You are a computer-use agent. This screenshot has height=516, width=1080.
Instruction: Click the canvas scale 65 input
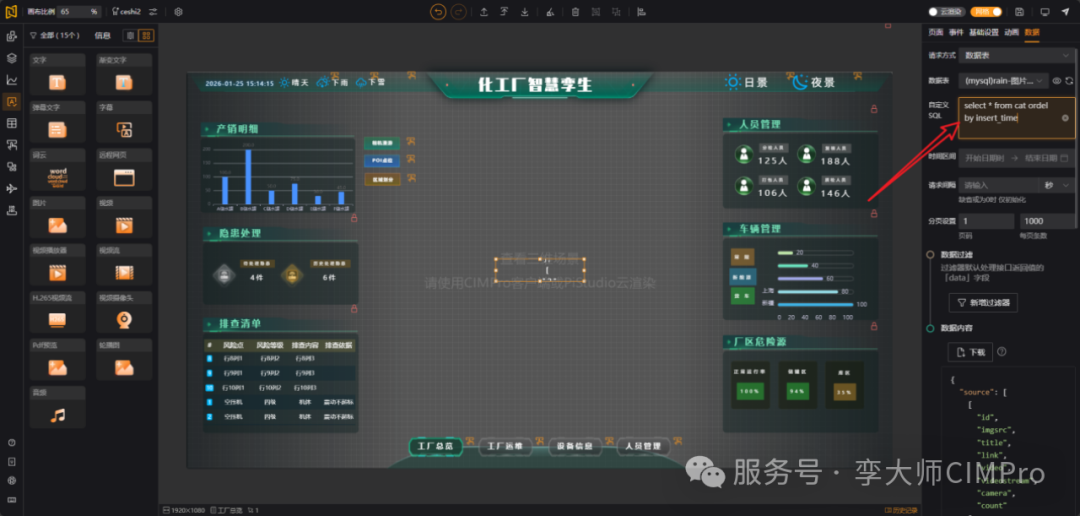click(x=72, y=12)
